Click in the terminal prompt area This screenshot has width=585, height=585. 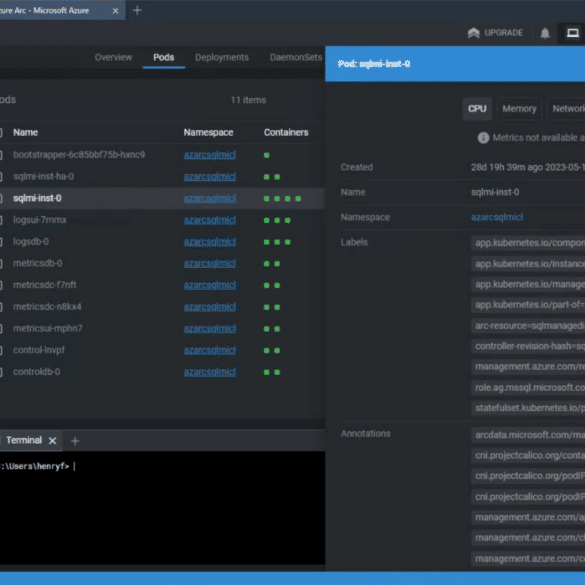pyautogui.click(x=162, y=507)
